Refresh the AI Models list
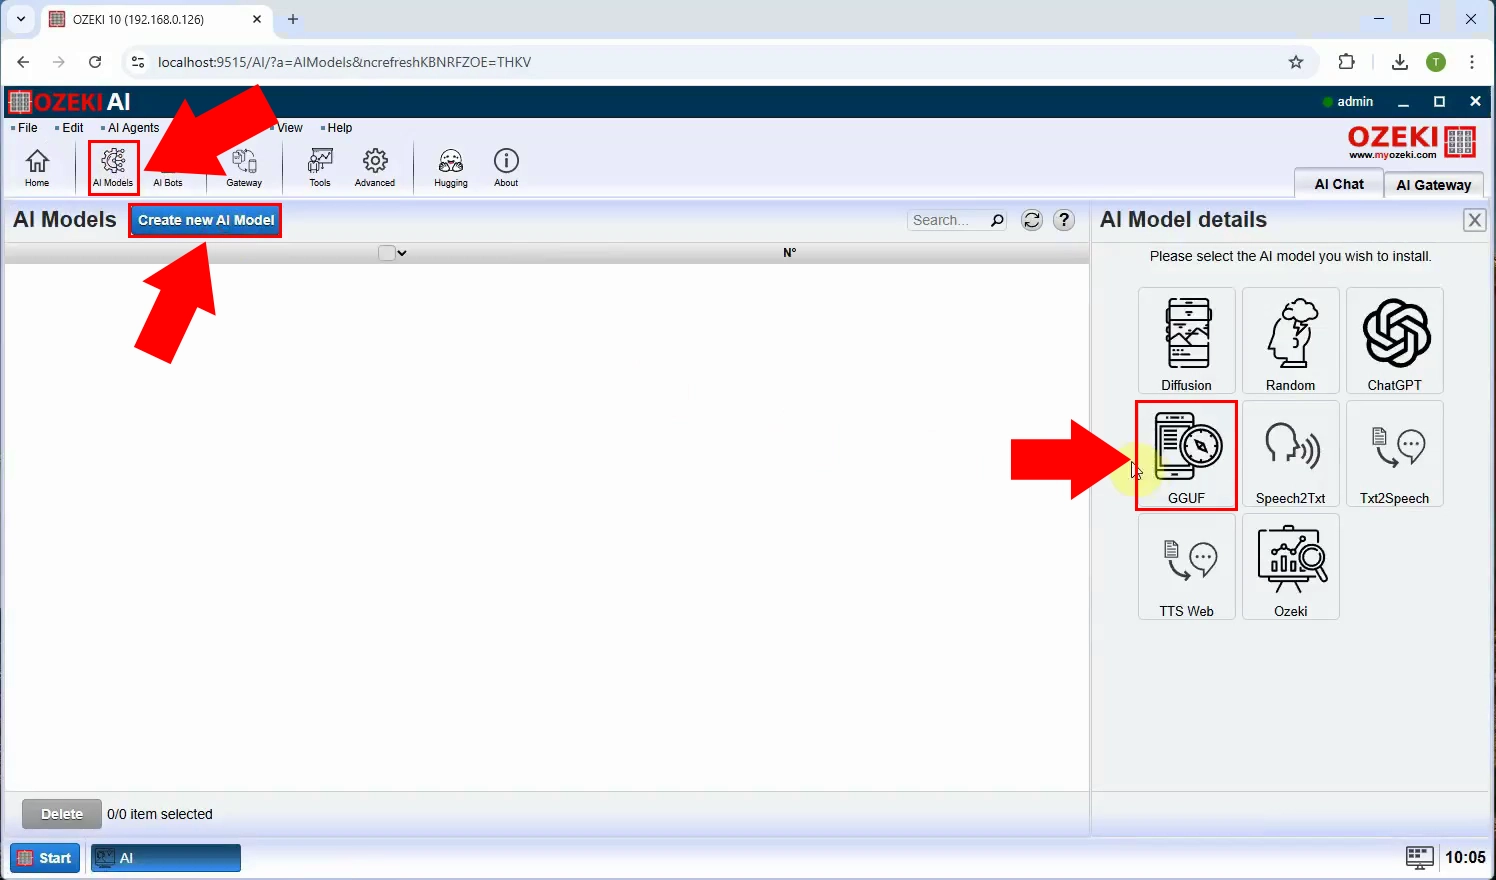Image resolution: width=1496 pixels, height=880 pixels. click(x=1032, y=220)
